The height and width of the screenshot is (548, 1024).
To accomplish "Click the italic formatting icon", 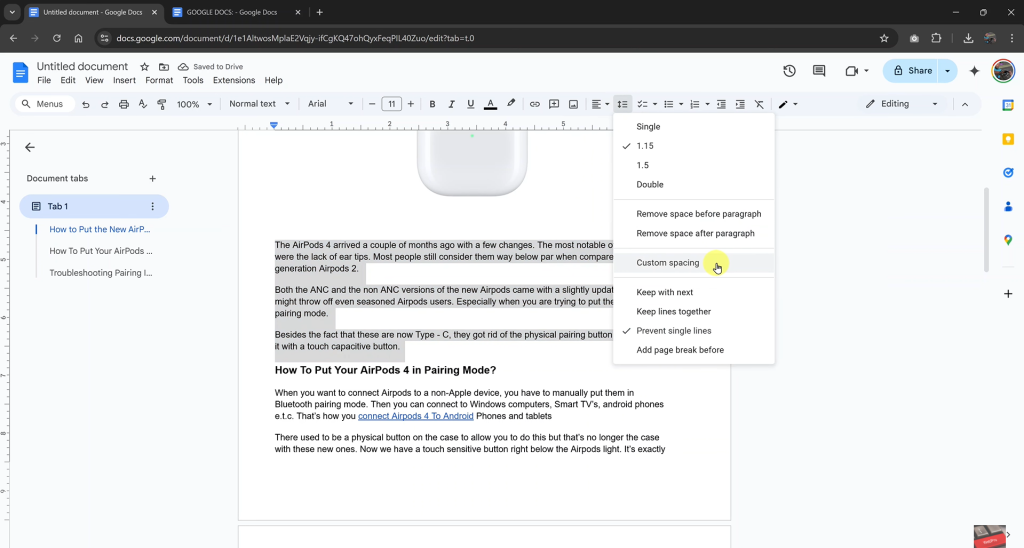I will click(x=451, y=104).
